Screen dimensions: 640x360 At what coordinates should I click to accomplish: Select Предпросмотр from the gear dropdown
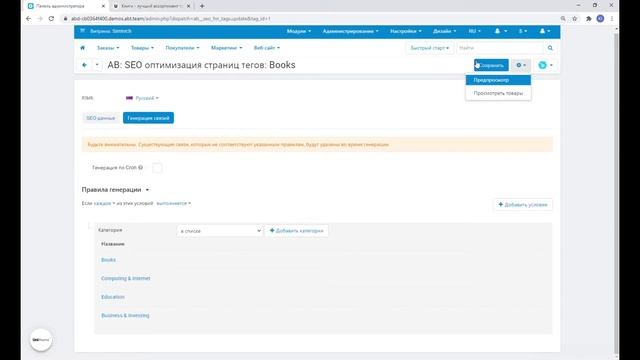pos(498,80)
